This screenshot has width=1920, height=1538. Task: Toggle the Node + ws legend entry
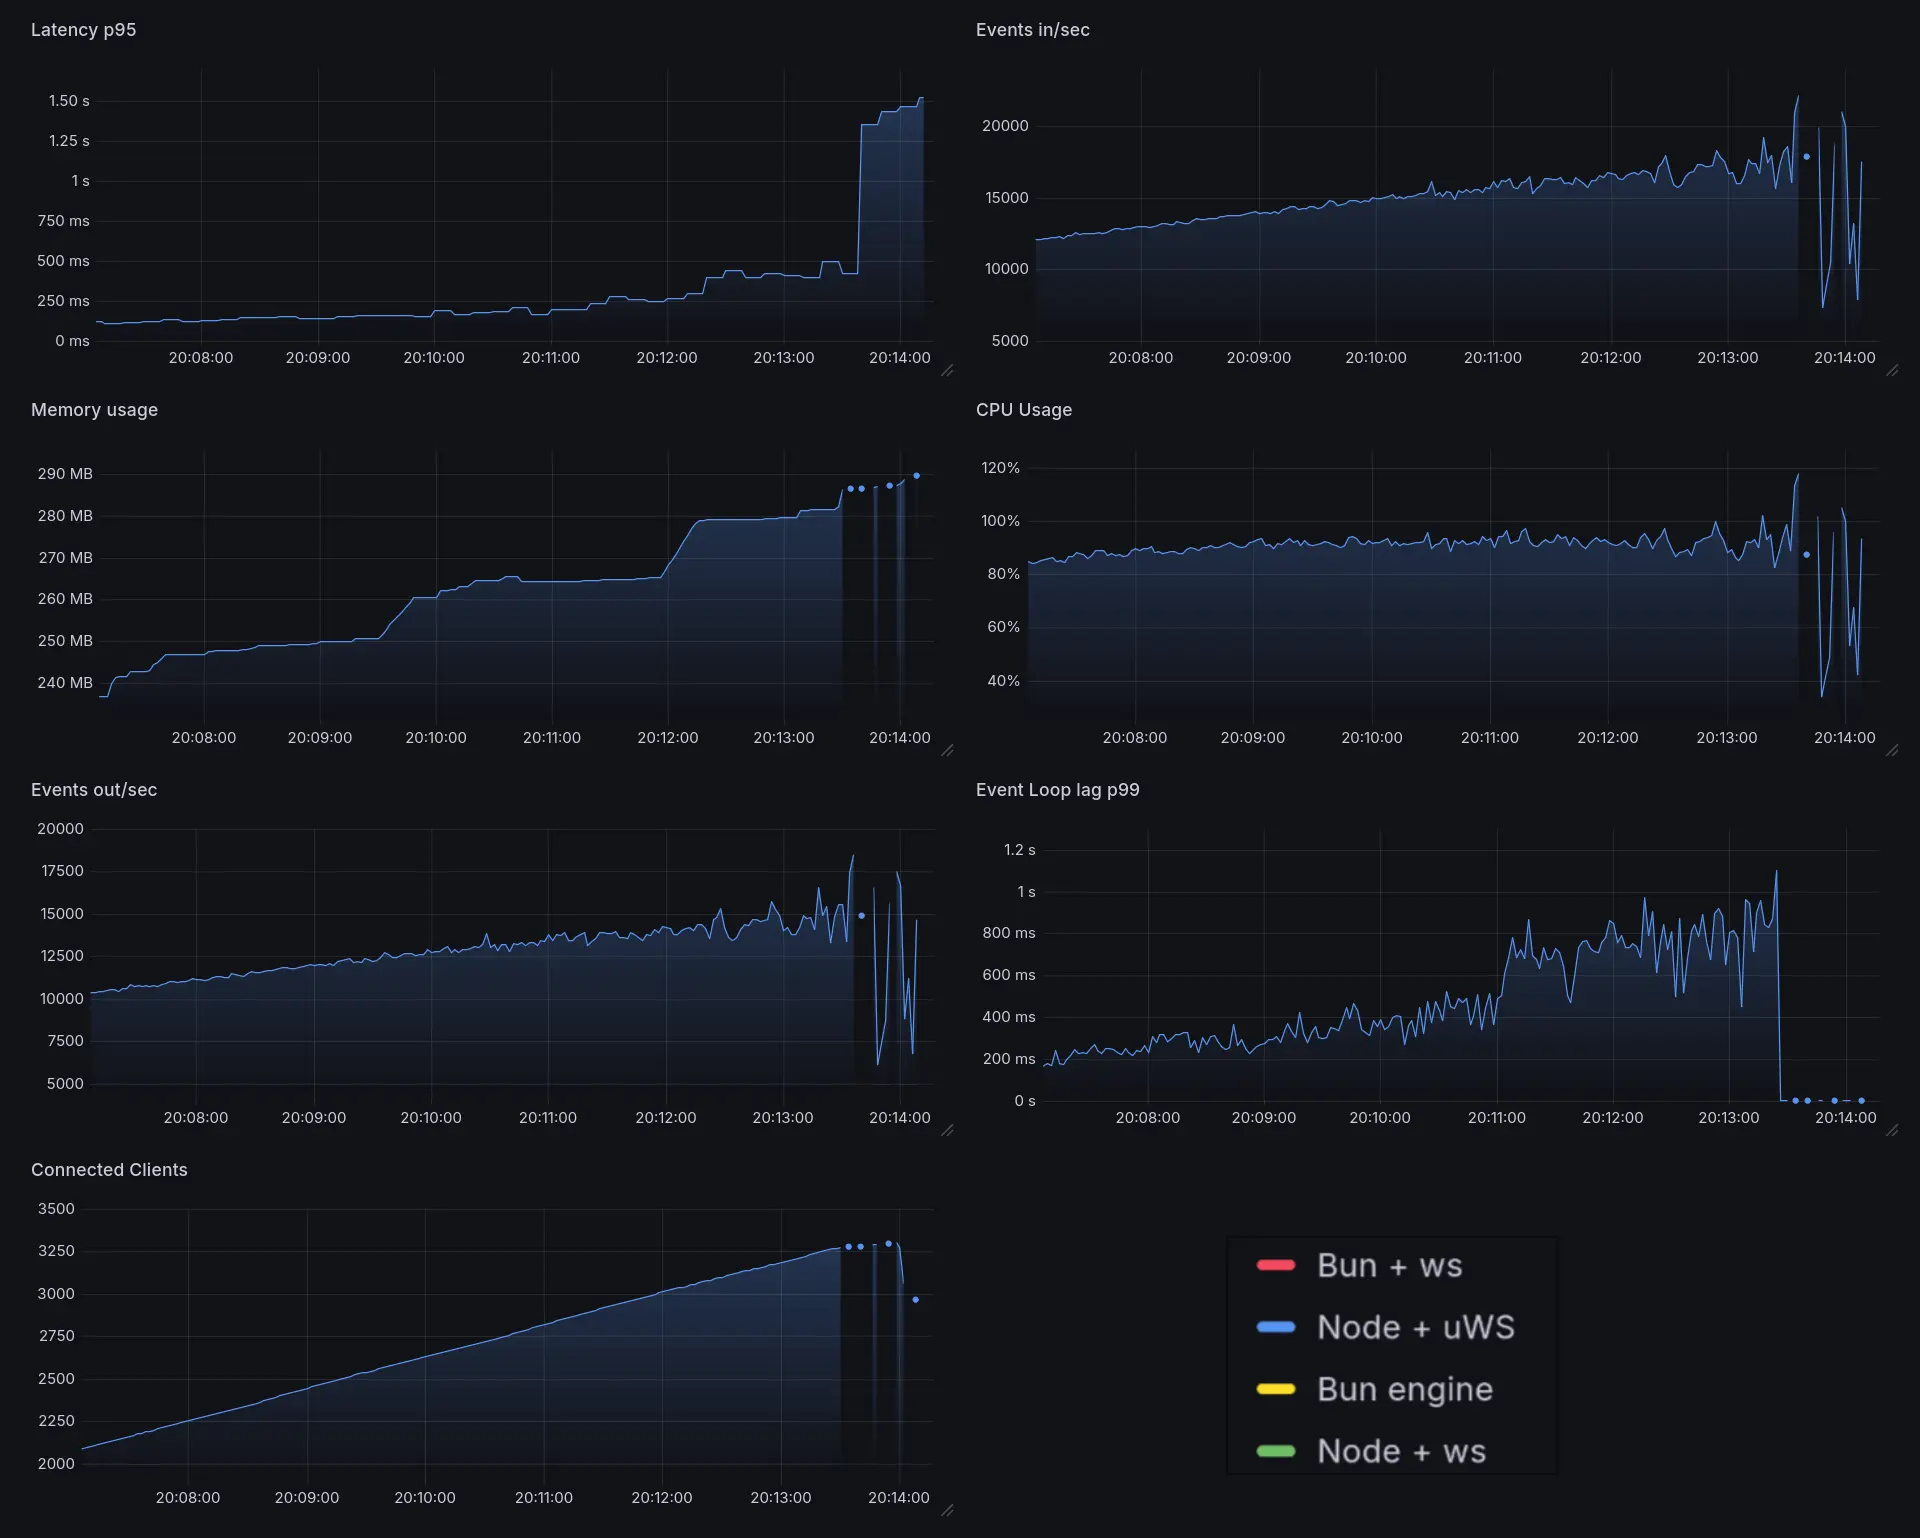(1401, 1451)
